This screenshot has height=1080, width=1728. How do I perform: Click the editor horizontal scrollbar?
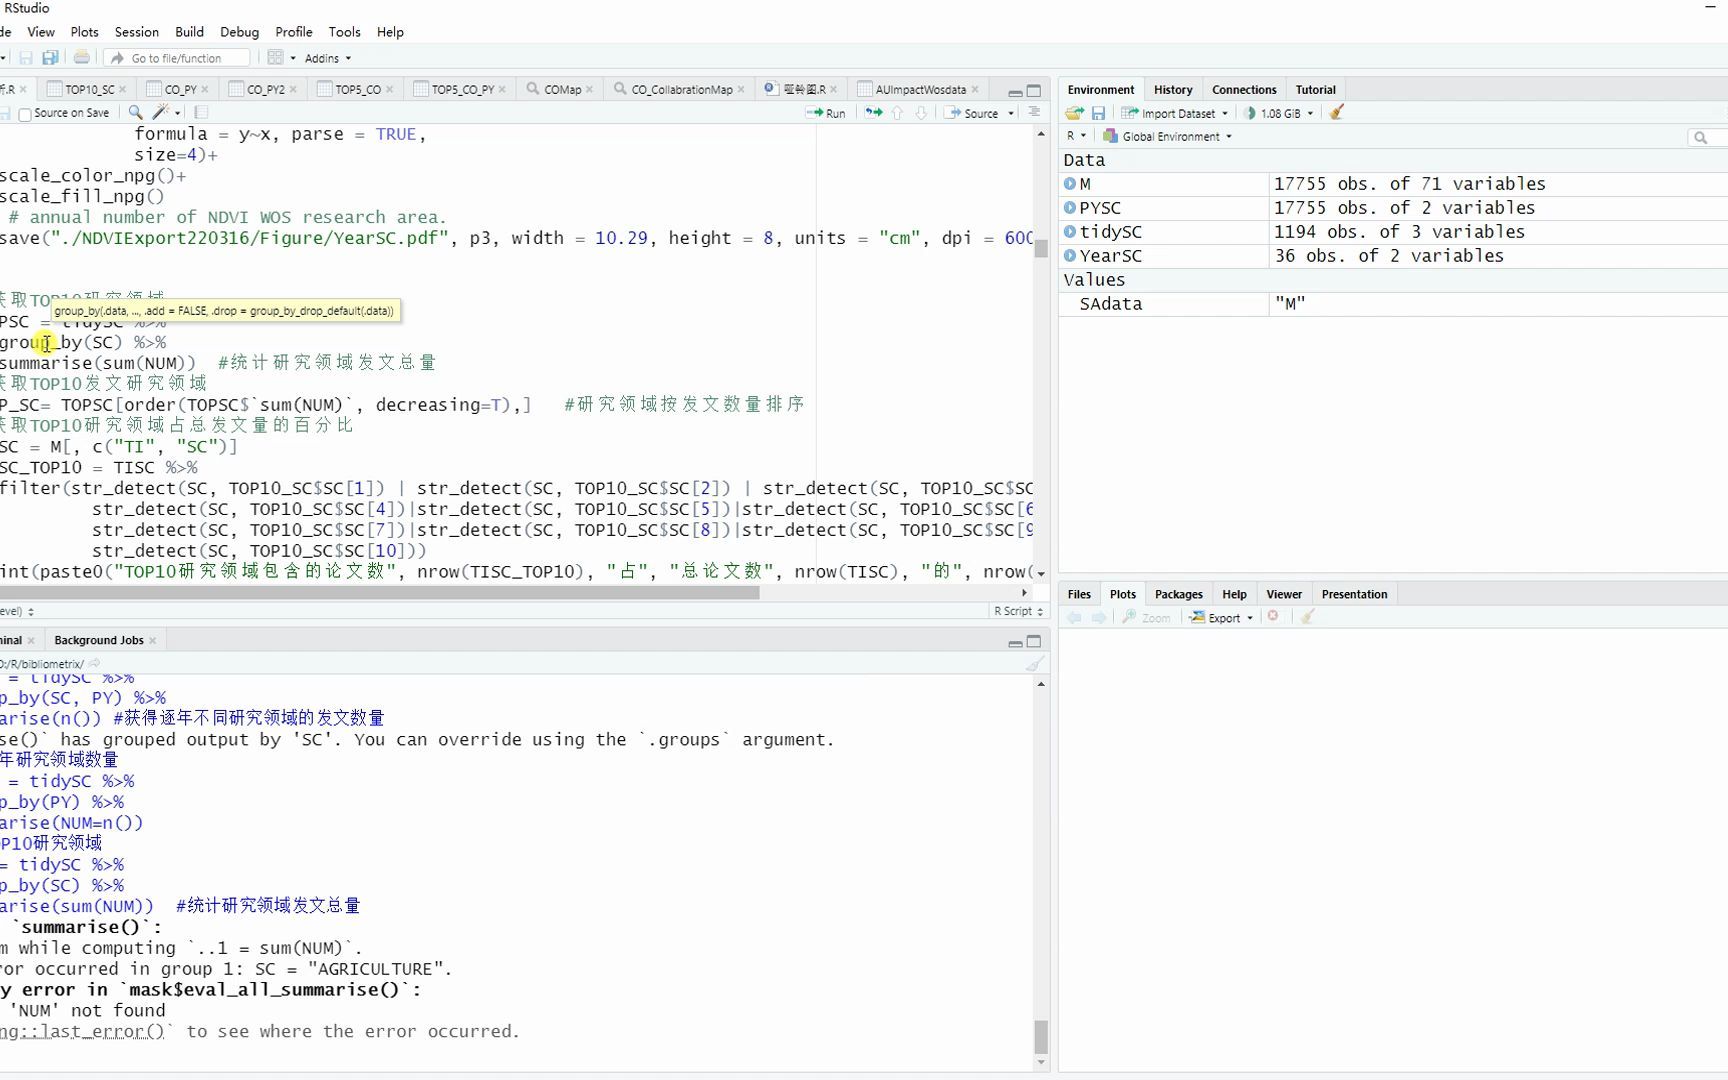tap(380, 593)
